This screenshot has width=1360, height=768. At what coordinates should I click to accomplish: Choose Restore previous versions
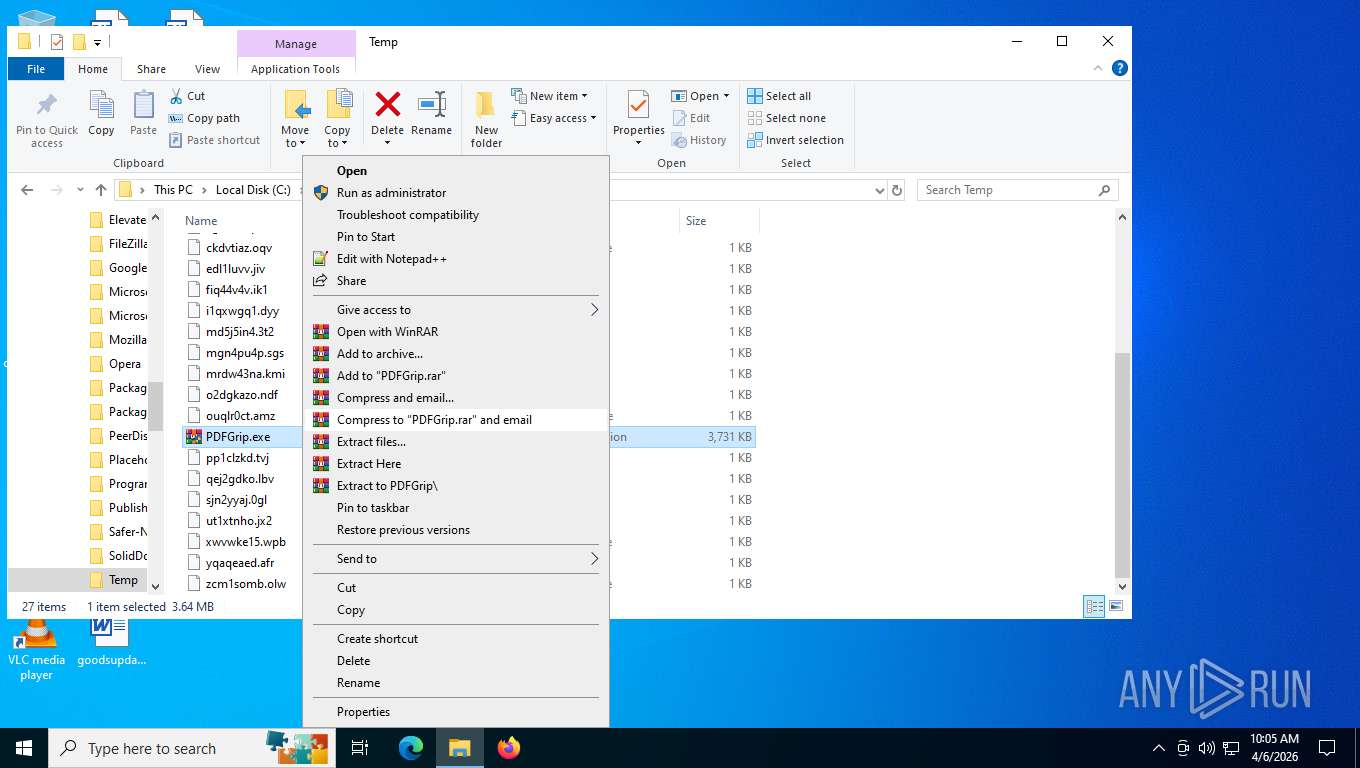click(x=456, y=530)
